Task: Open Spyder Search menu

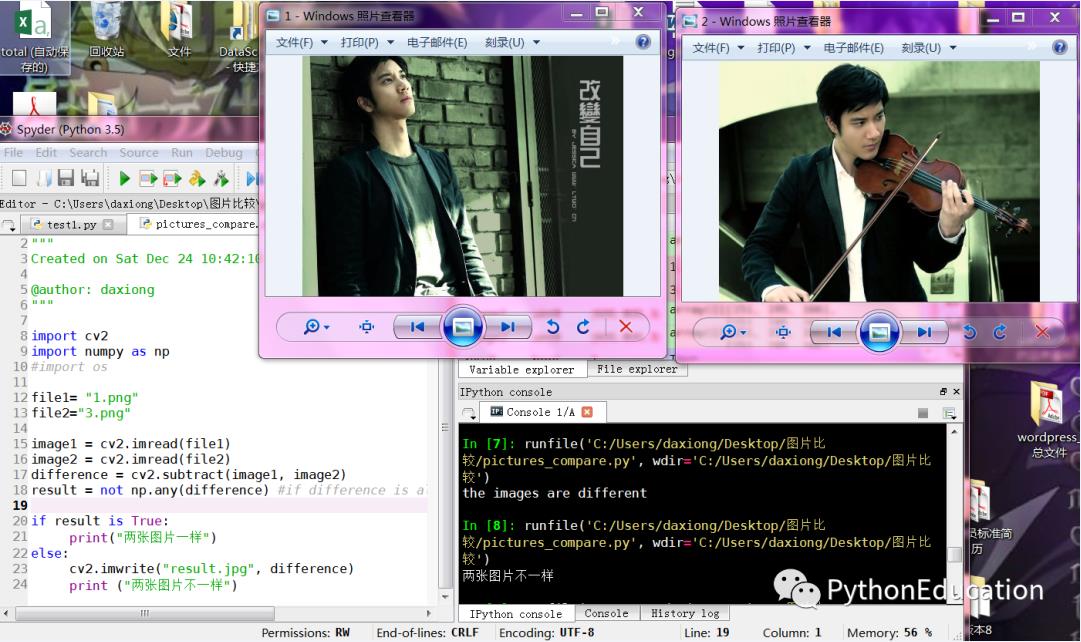Action: (88, 152)
